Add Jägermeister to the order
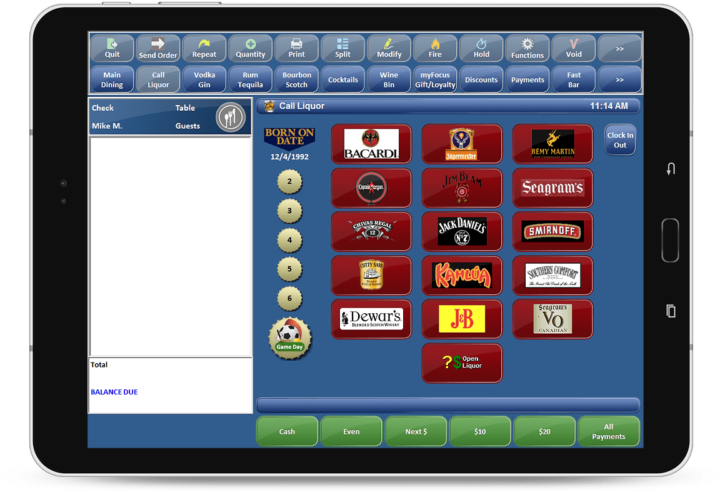This screenshot has height=492, width=720. (462, 144)
